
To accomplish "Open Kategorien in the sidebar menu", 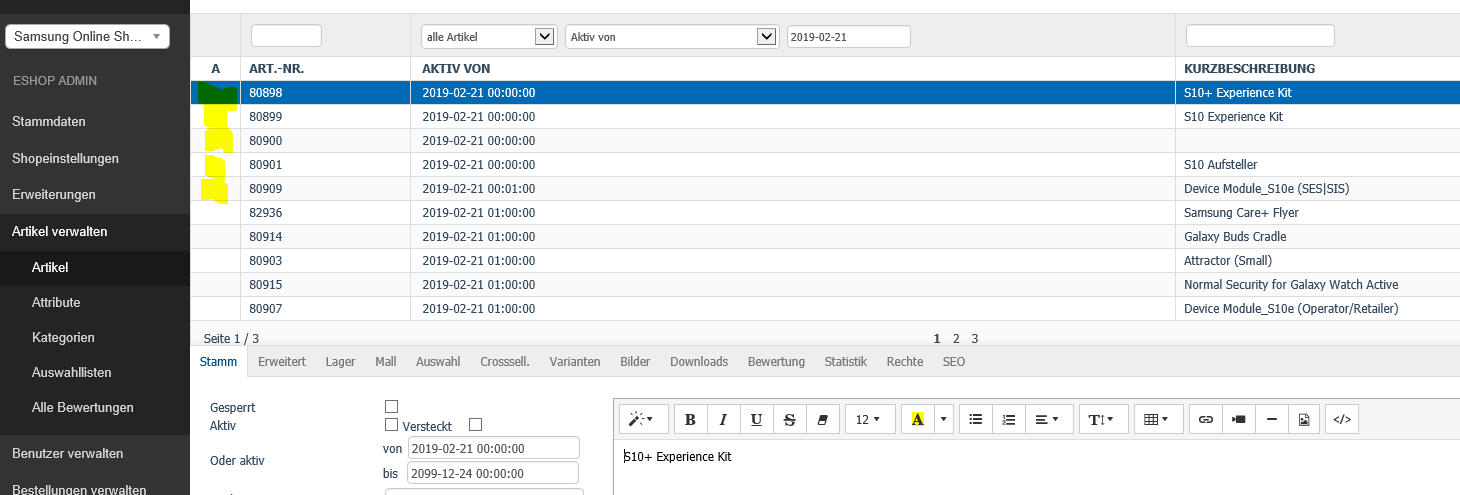I will click(63, 338).
